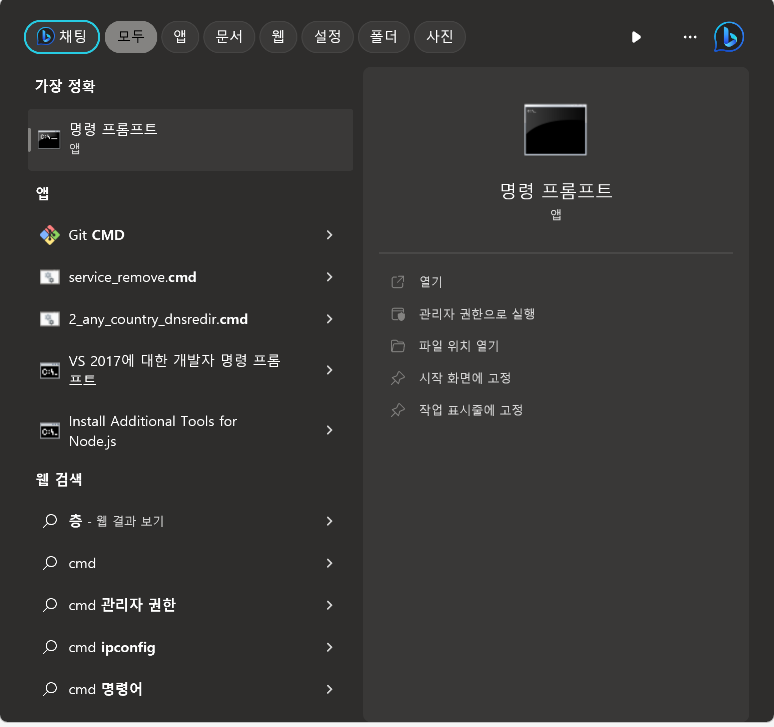The width and height of the screenshot is (774, 727).
Task: Click the large command prompt preview thumbnail
Action: pyautogui.click(x=555, y=130)
